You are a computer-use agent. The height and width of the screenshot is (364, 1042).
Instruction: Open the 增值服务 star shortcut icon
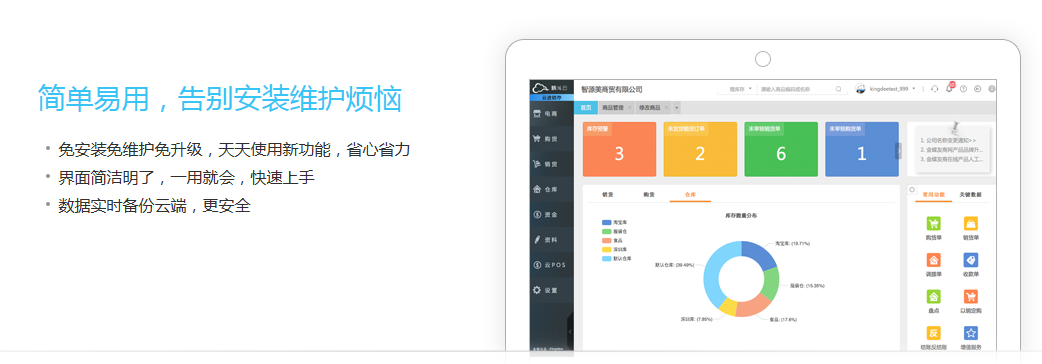point(970,333)
